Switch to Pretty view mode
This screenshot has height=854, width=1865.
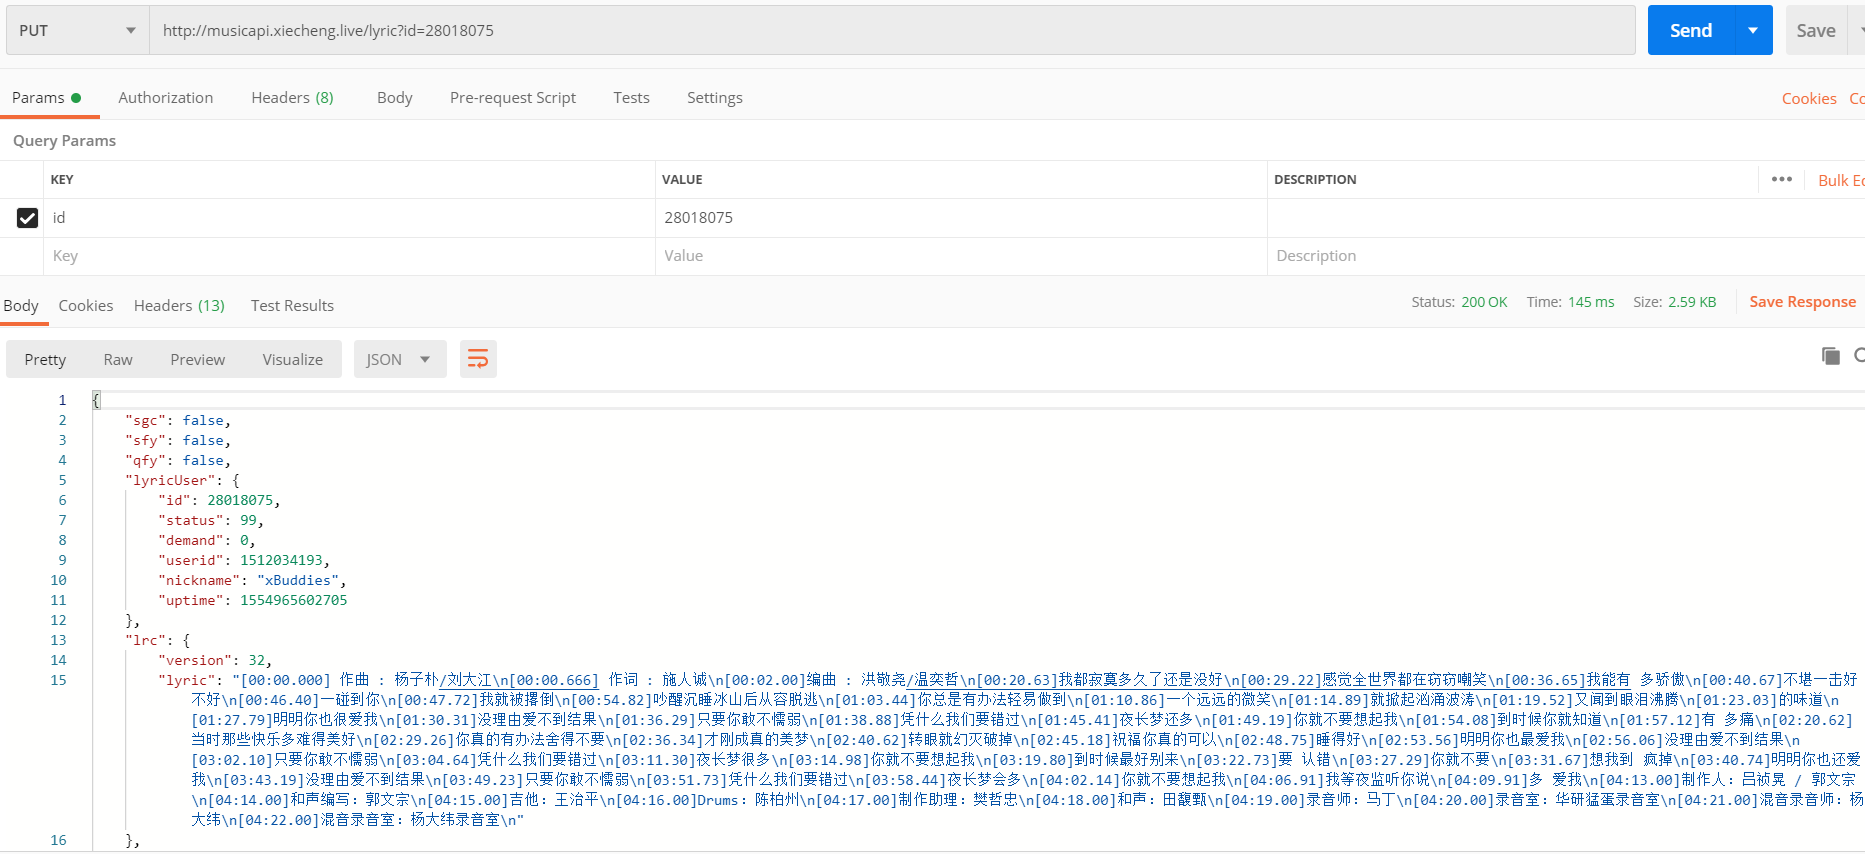[45, 359]
